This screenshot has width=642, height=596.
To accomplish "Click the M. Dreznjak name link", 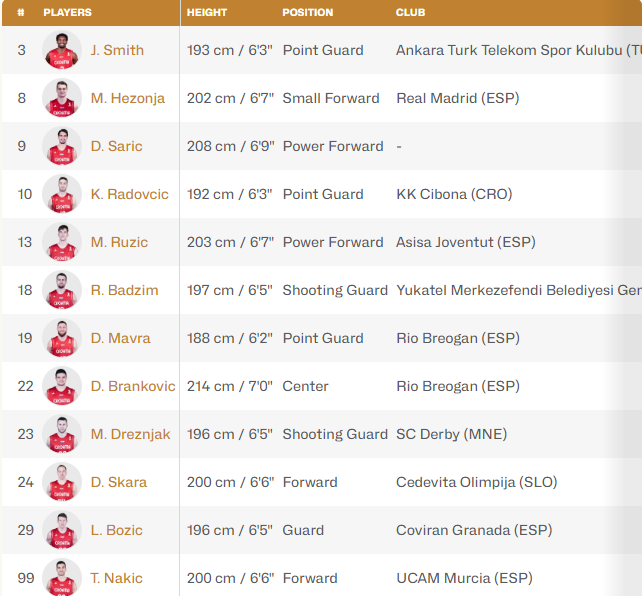I will 130,434.
